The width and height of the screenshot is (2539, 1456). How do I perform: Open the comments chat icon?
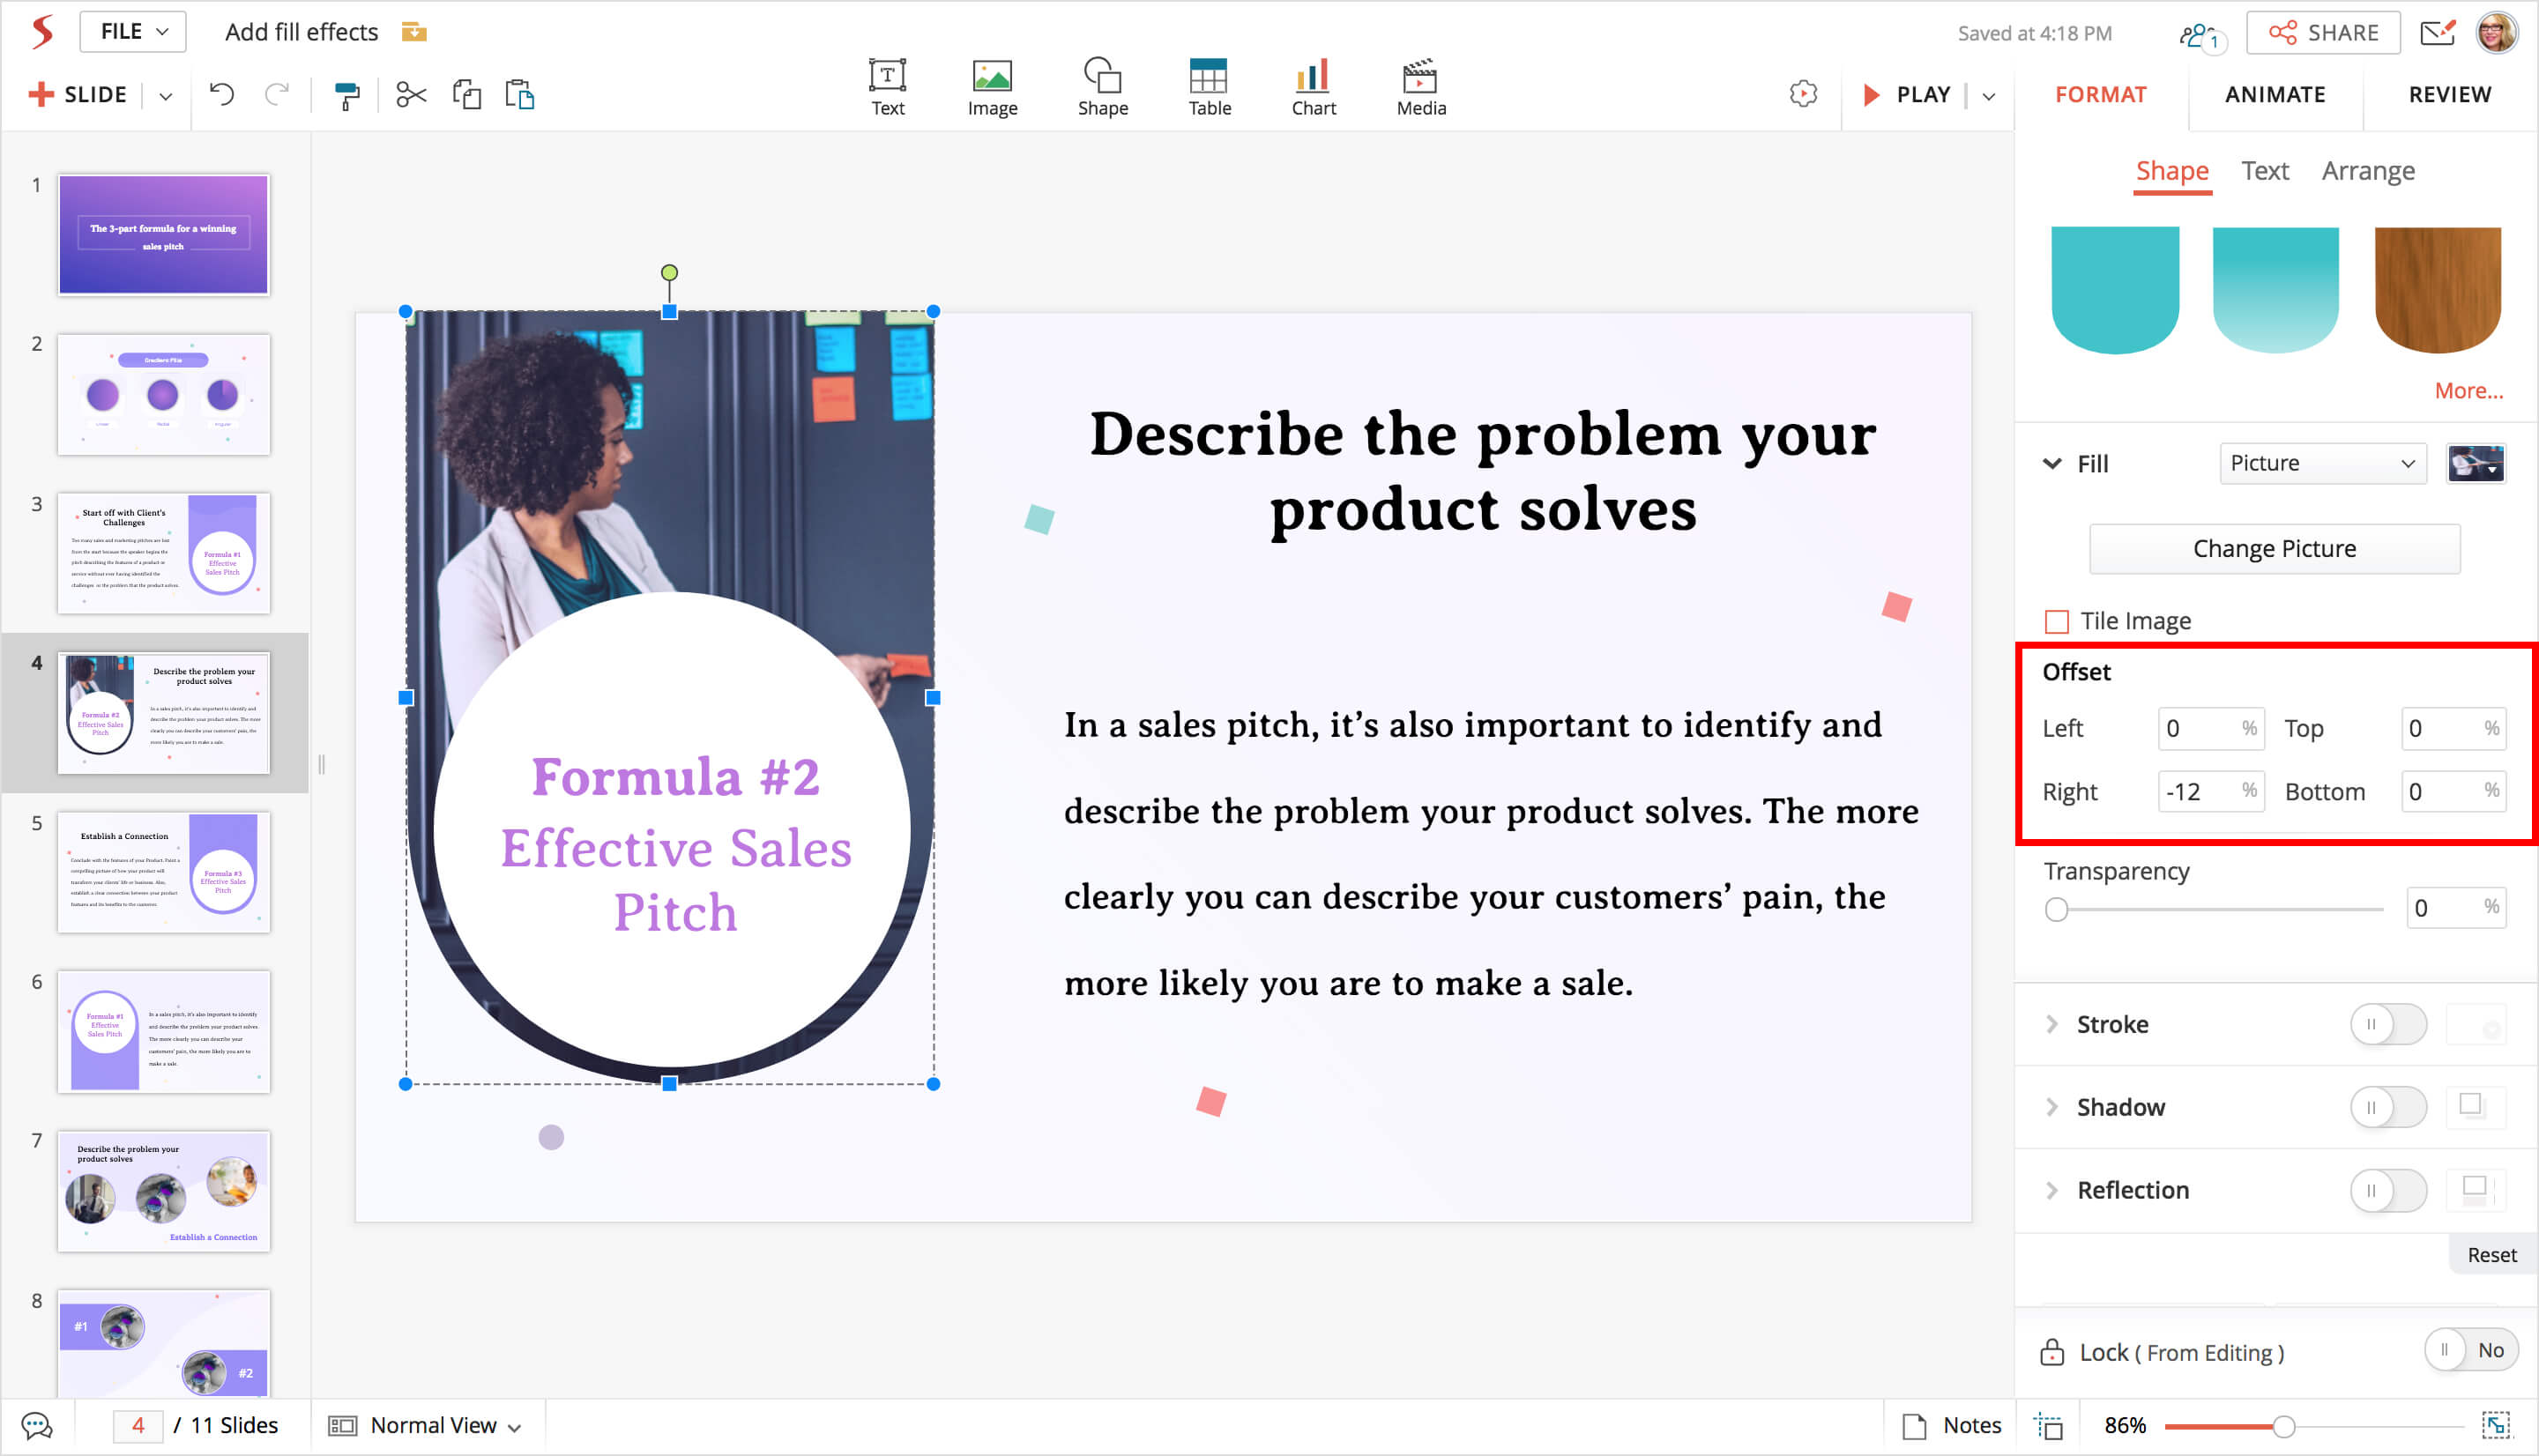pos(37,1425)
